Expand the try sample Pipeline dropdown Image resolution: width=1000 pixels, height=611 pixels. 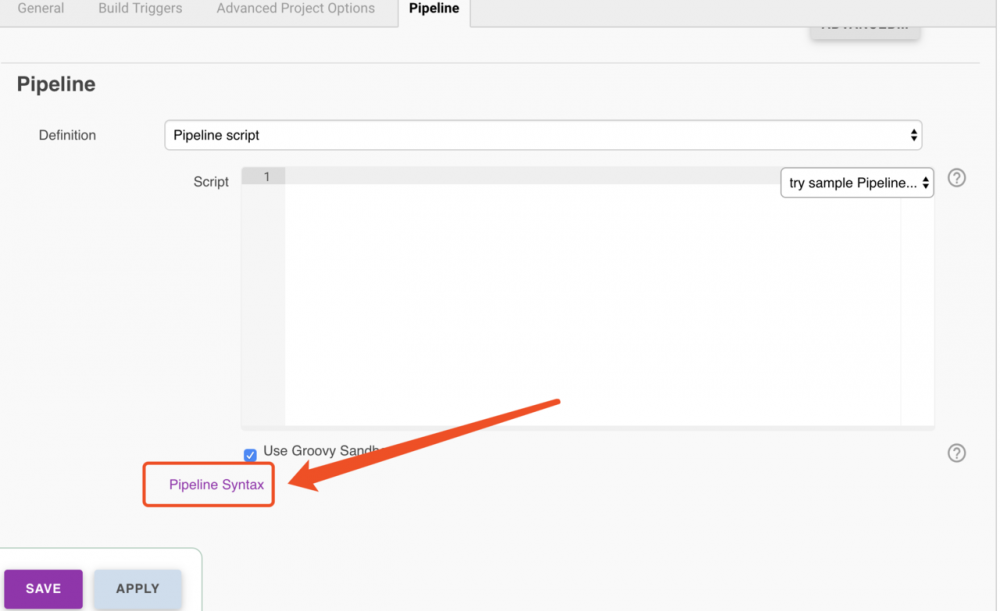(857, 183)
